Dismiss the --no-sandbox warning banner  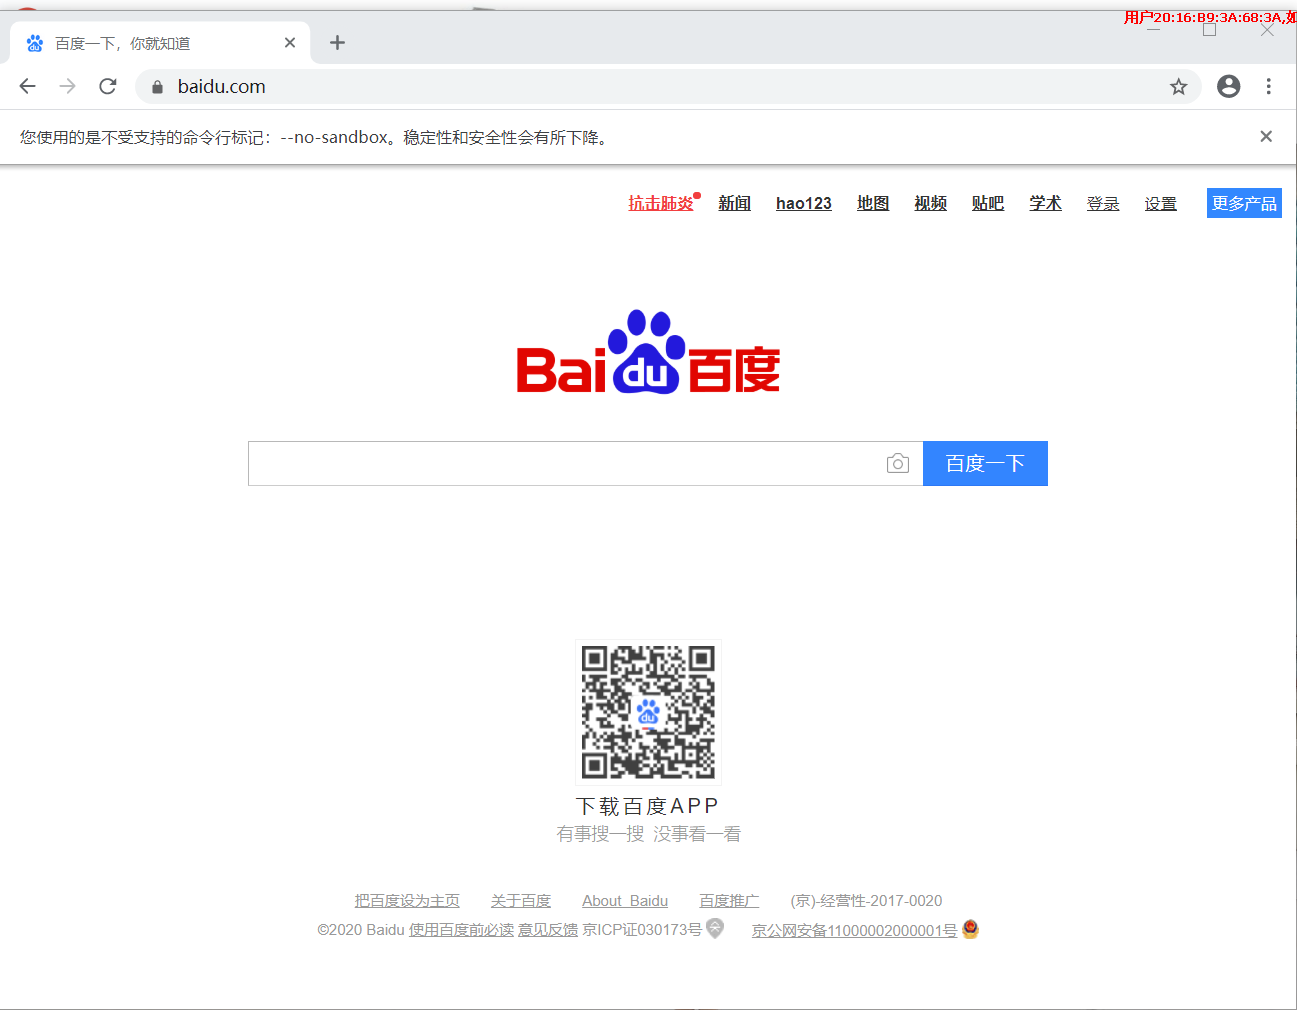(1265, 136)
